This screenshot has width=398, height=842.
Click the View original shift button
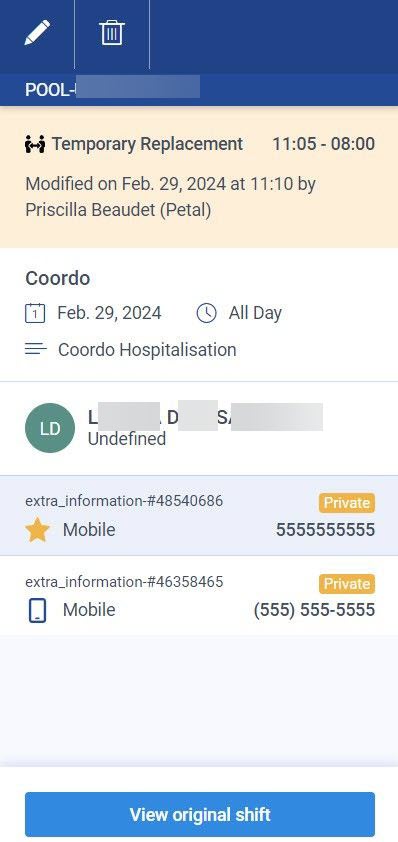(200, 815)
